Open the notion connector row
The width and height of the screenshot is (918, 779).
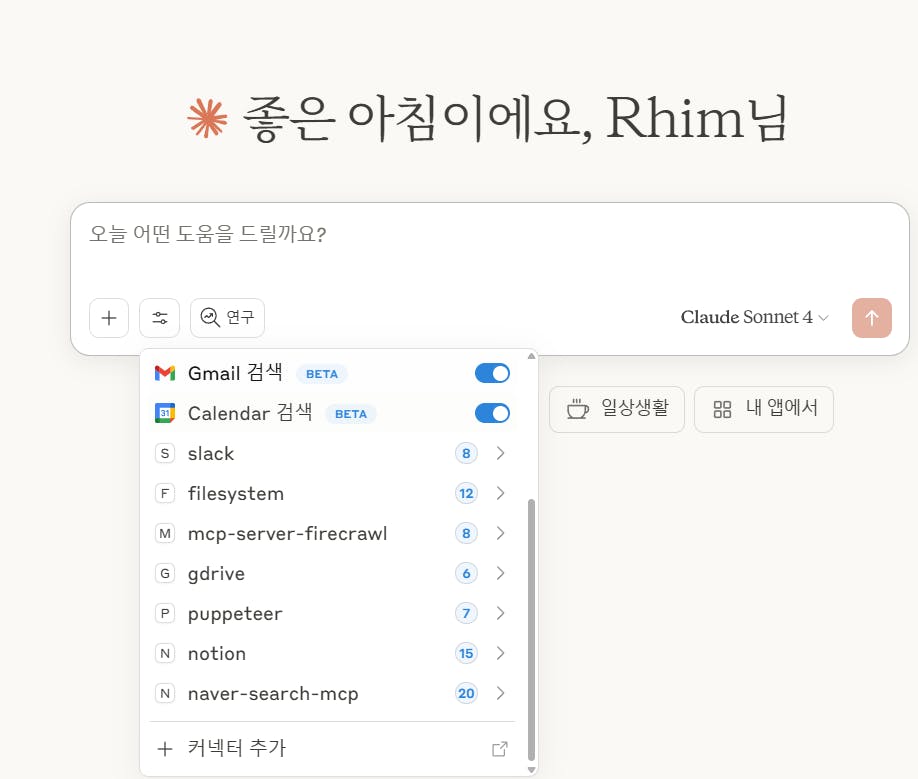pos(332,654)
